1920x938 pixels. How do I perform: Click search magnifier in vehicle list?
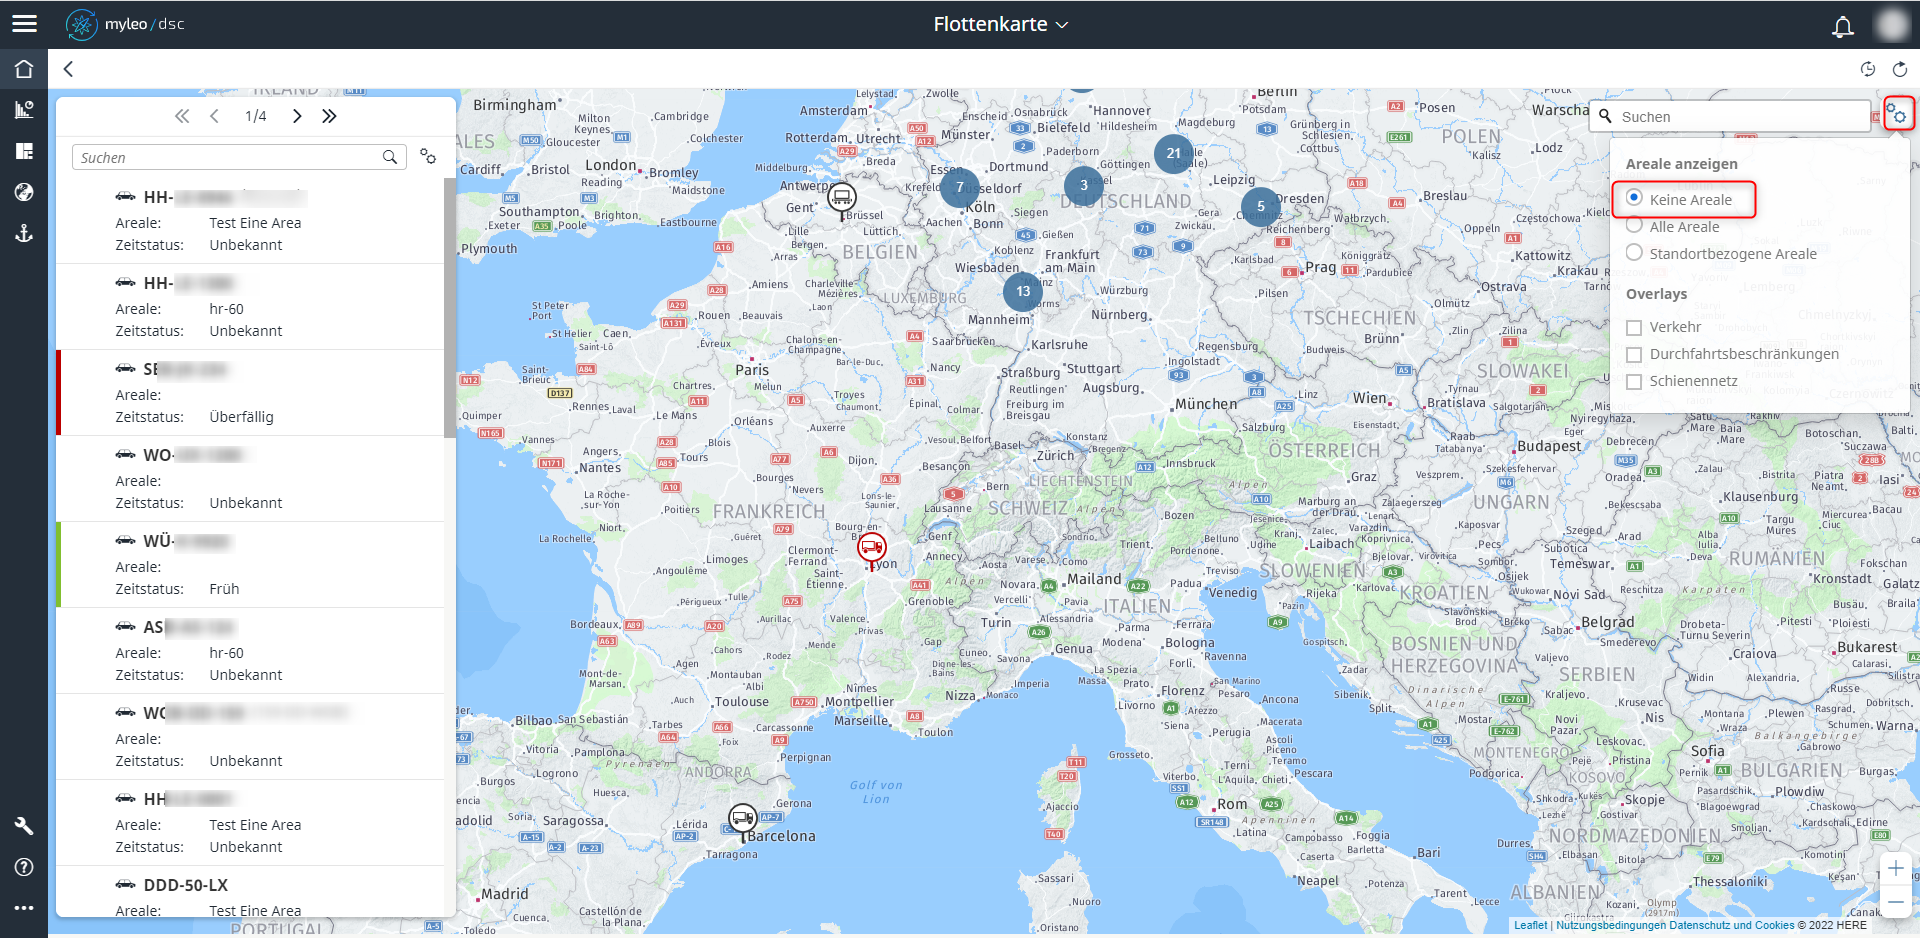tap(390, 157)
